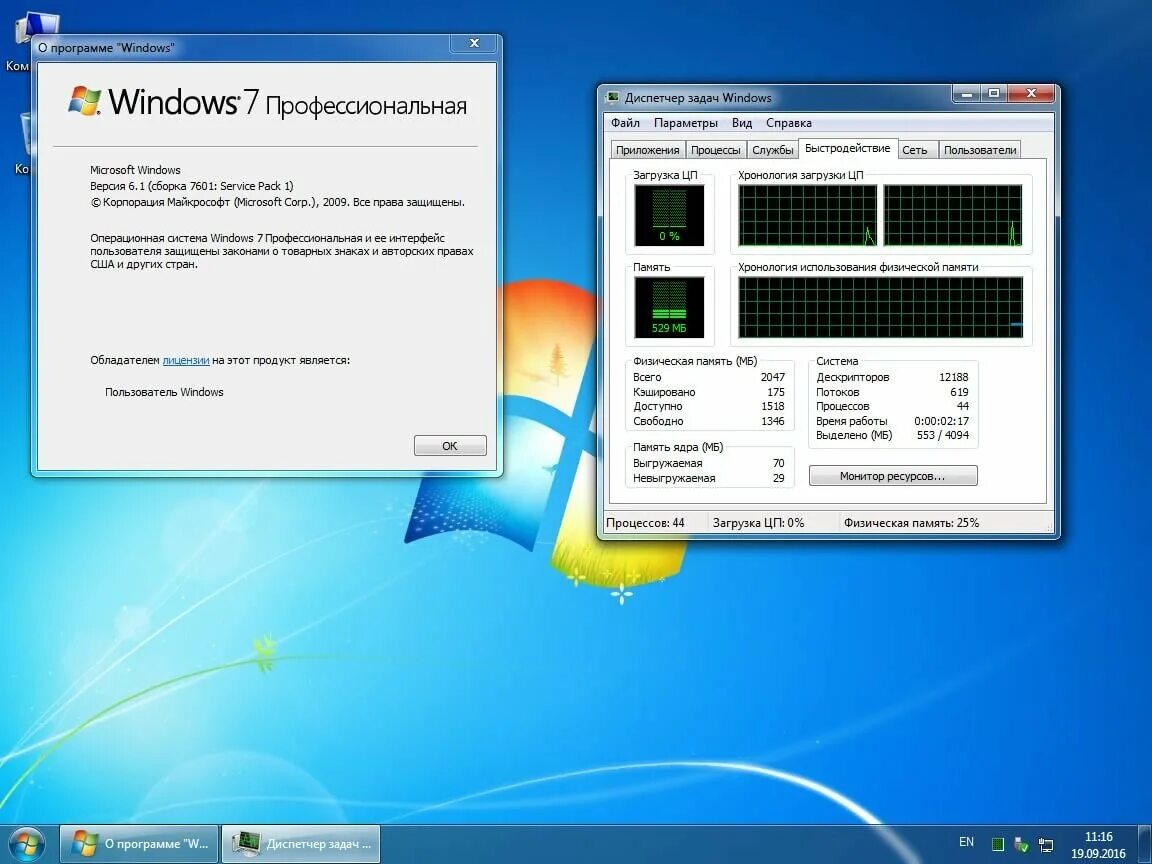Click the Start orb button
The height and width of the screenshot is (864, 1152).
[x=26, y=846]
